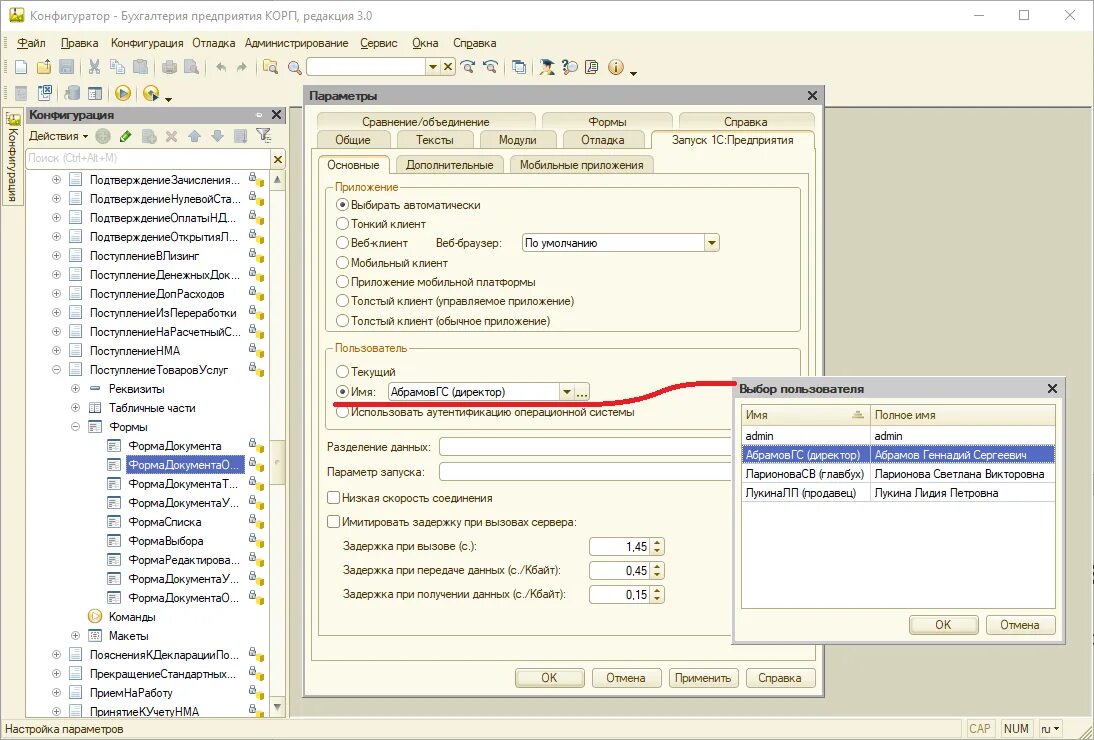Click the Print icon in the toolbar
This screenshot has width=1094, height=740.
[169, 67]
